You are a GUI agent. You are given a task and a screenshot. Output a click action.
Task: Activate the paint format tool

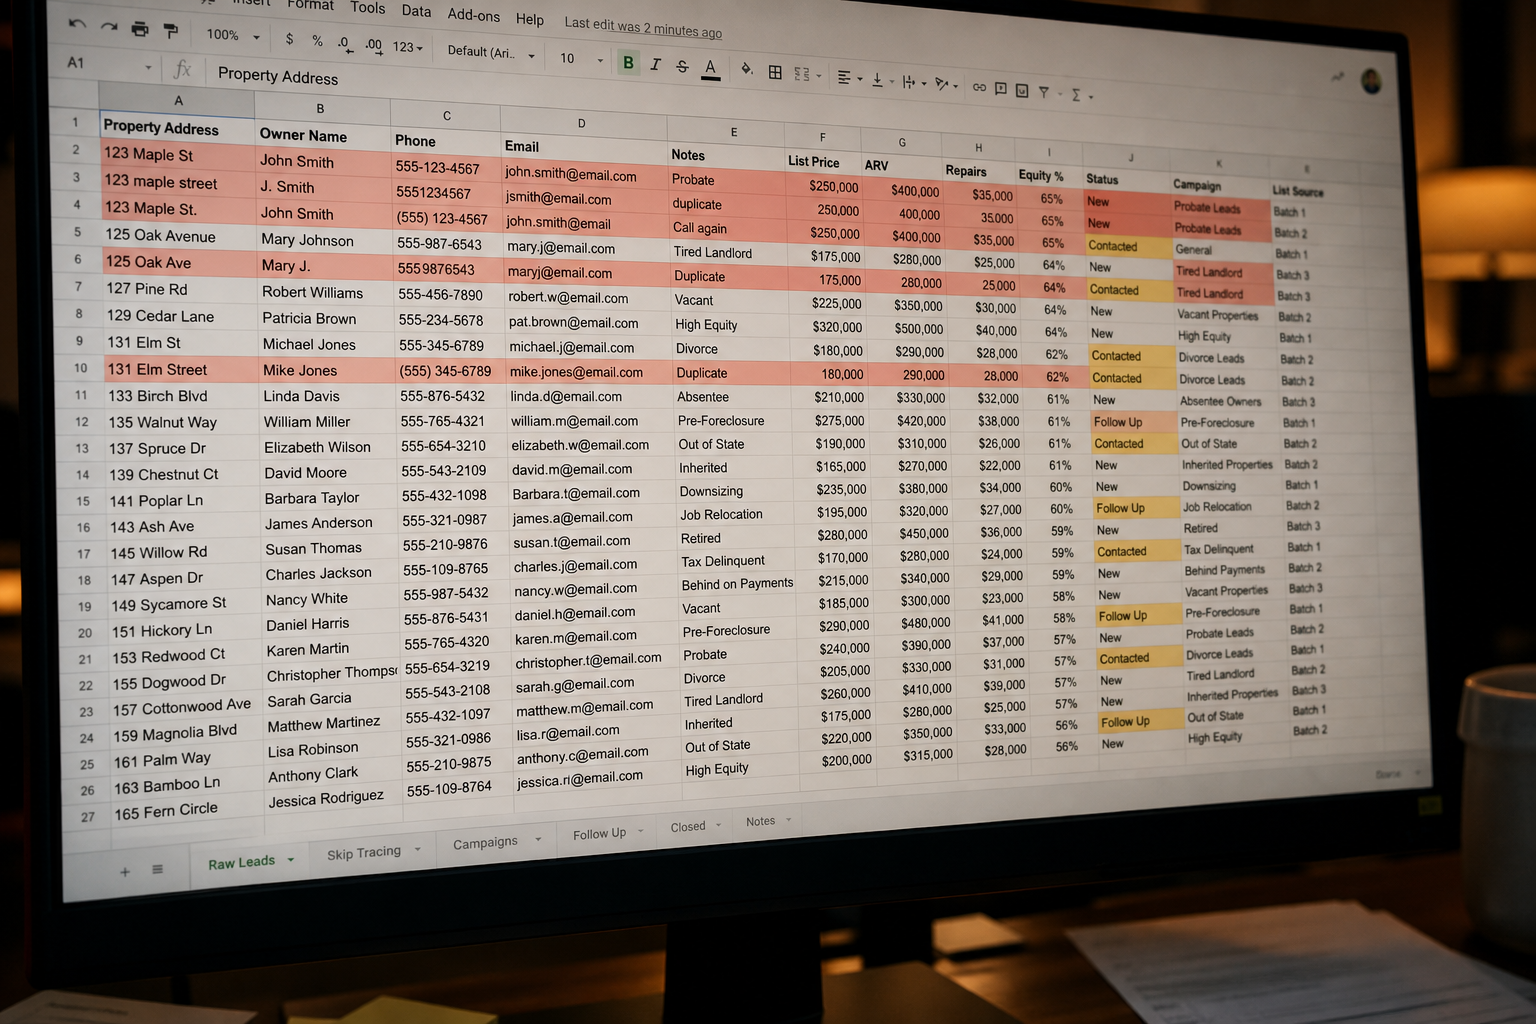tap(171, 31)
